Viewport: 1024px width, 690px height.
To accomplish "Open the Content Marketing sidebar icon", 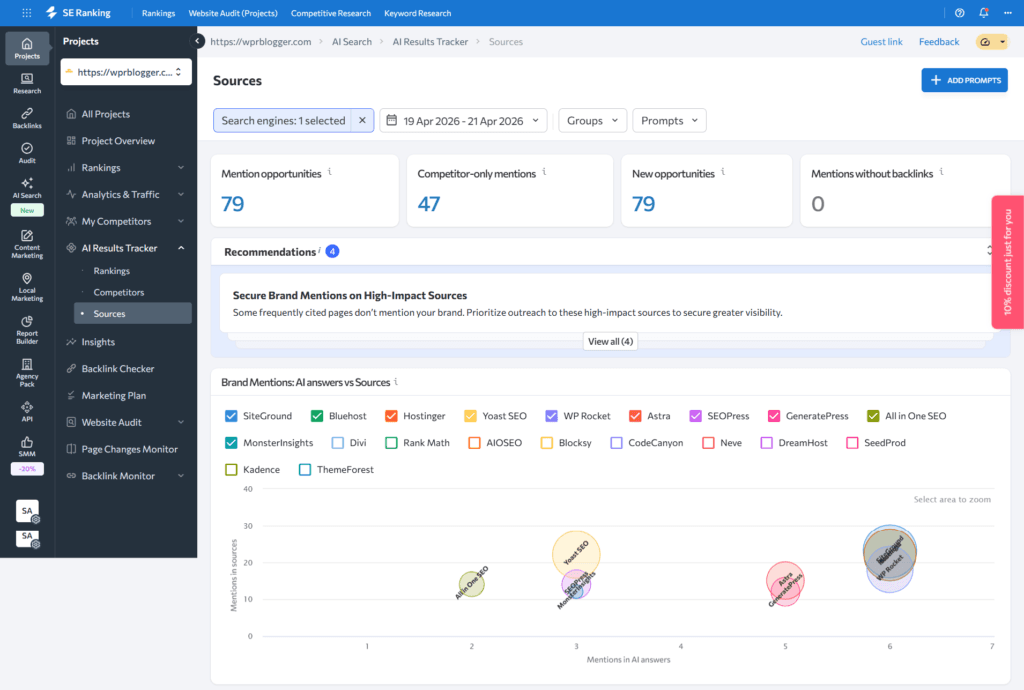I will pos(27,243).
